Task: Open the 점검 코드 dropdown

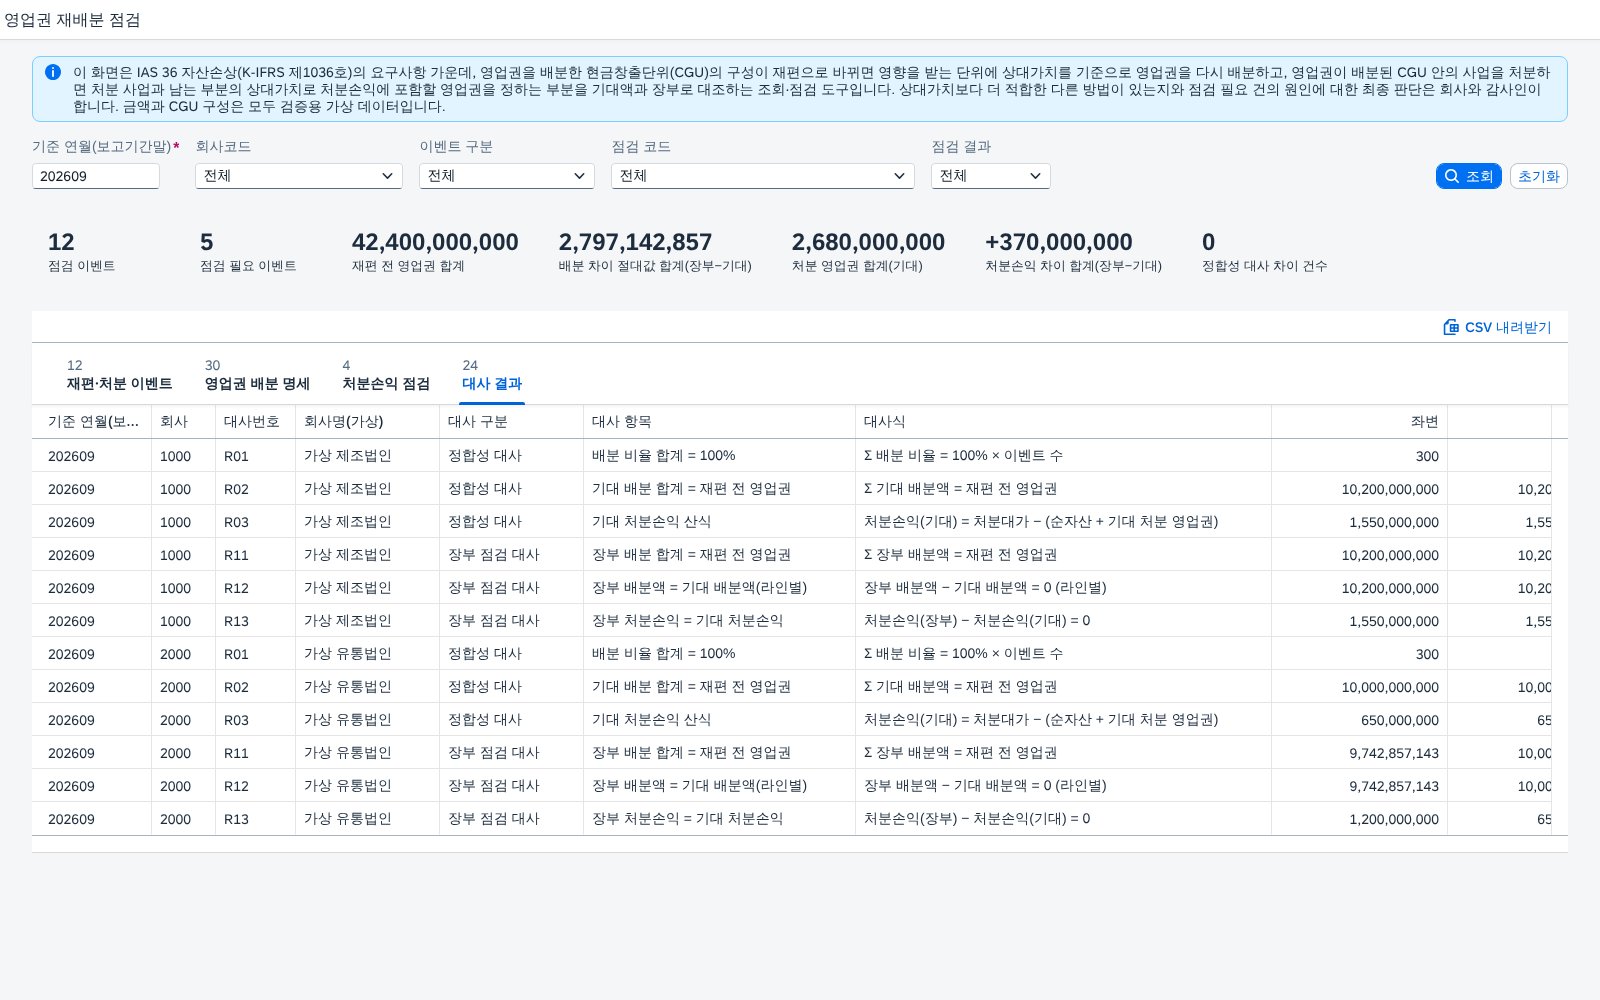Action: (x=763, y=176)
